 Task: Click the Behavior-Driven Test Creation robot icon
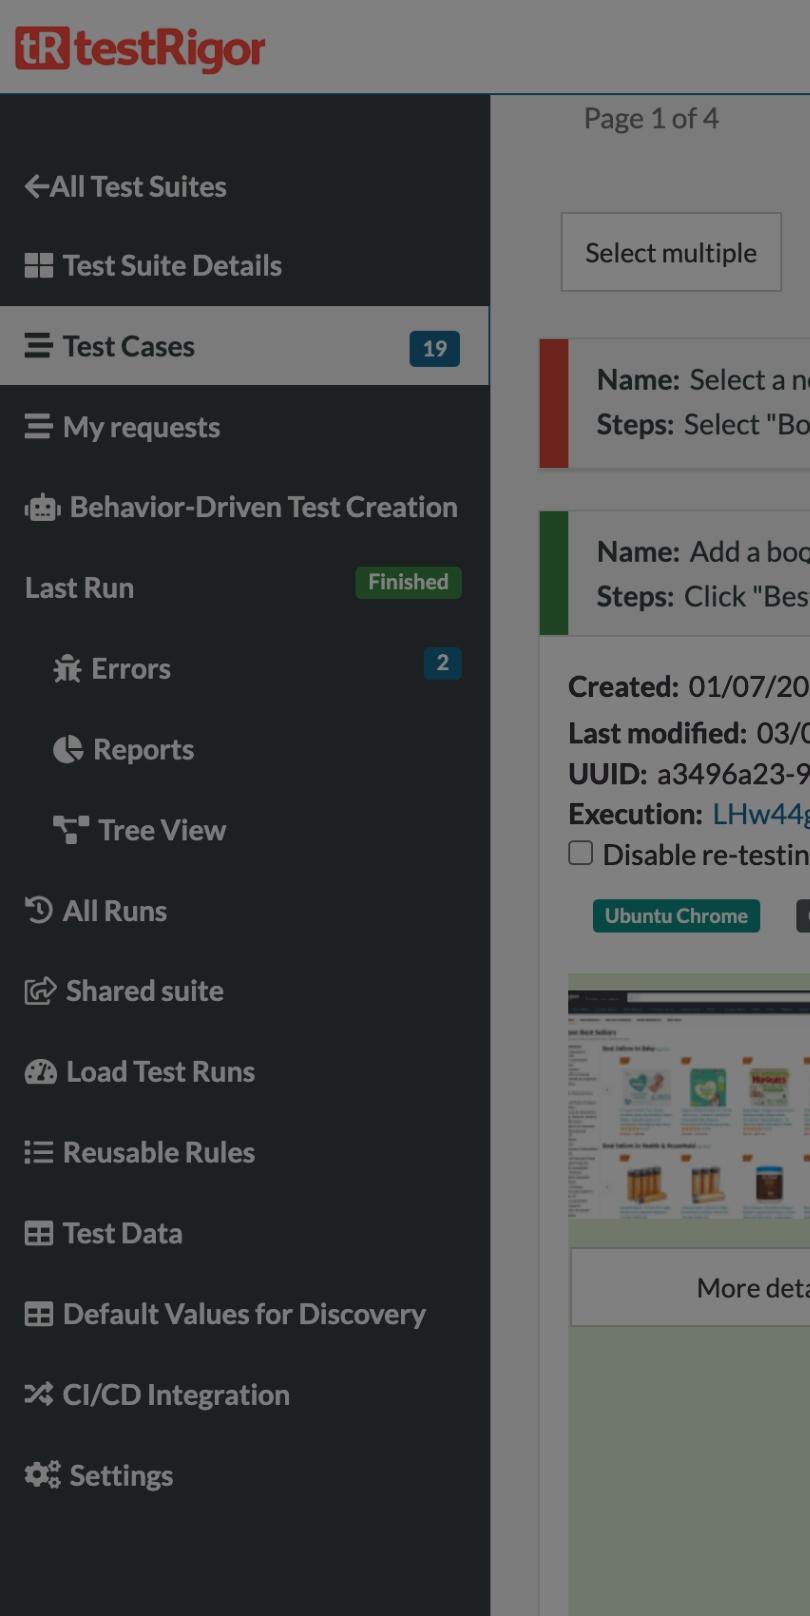(42, 507)
